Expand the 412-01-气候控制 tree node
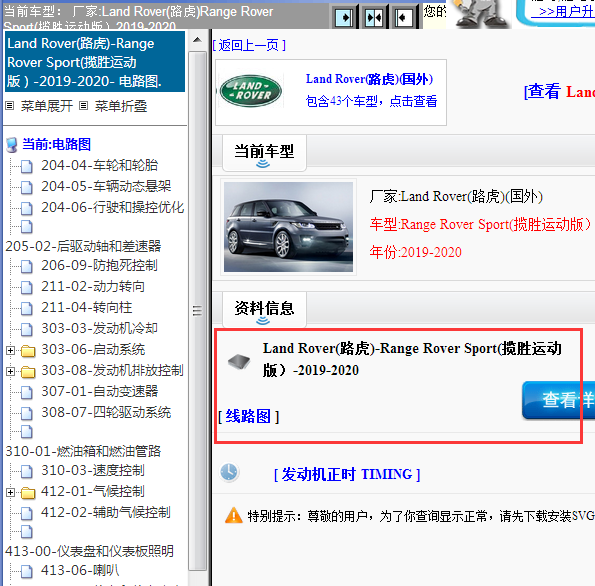This screenshot has height=586, width=595. click(11, 492)
